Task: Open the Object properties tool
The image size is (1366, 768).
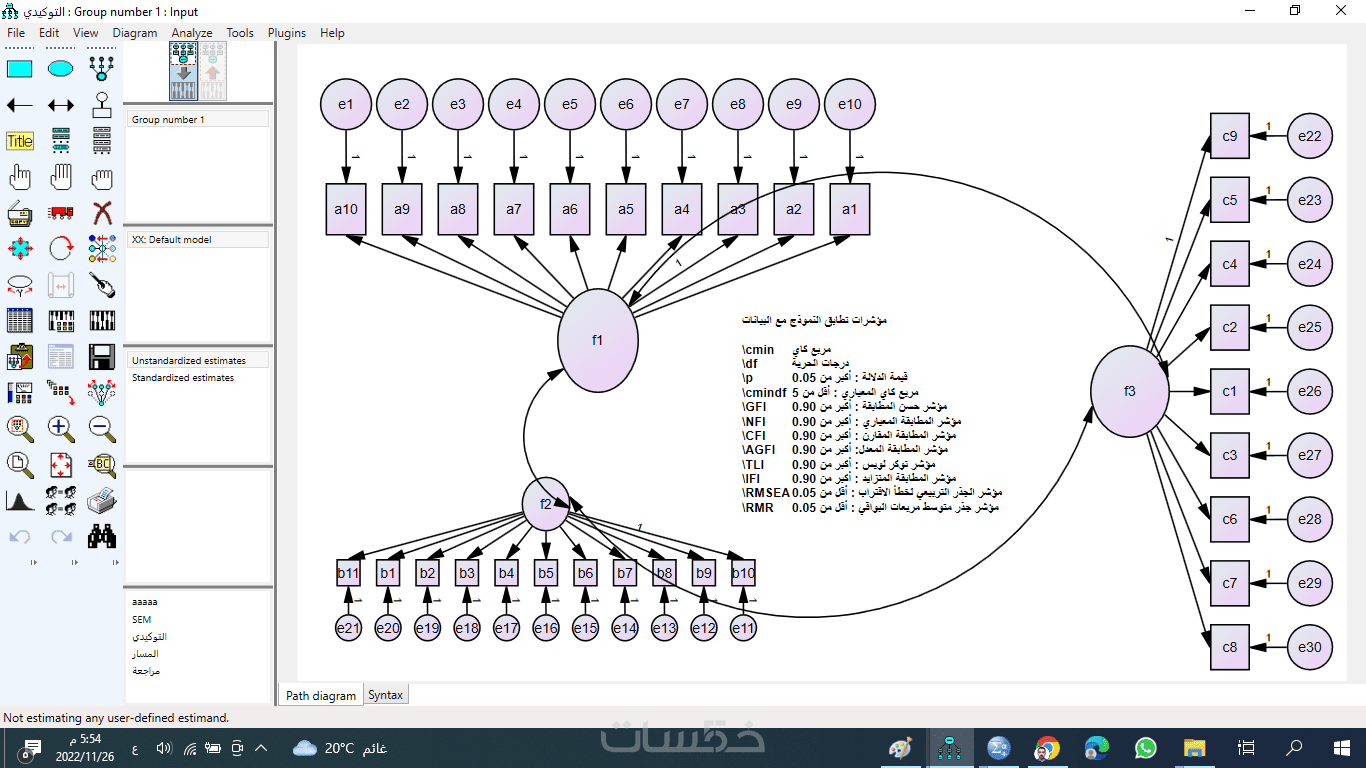Action: coord(20,392)
